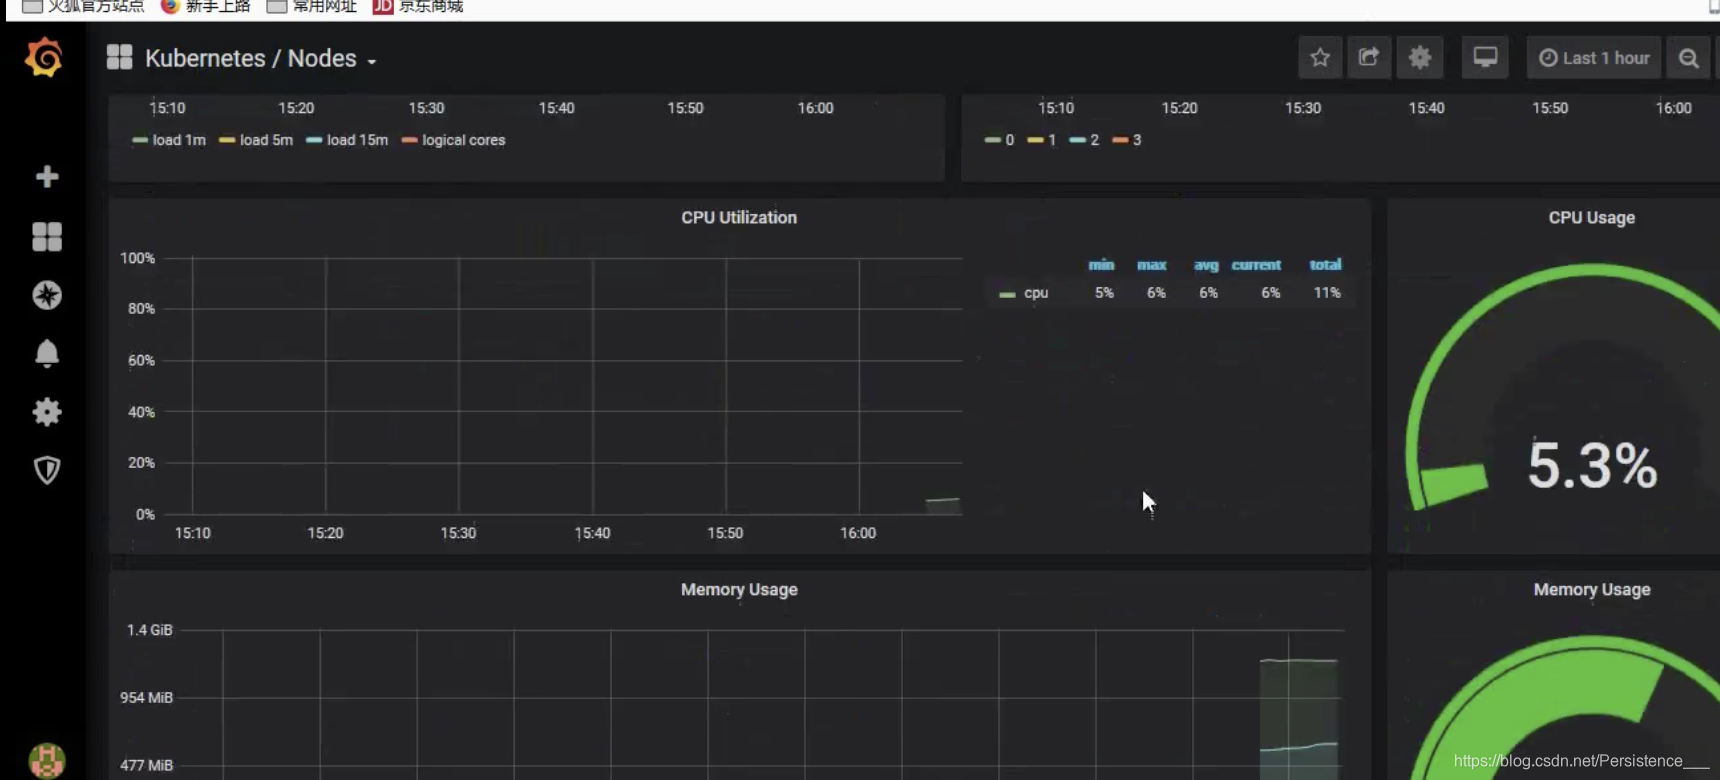Click the 100% y-axis label
This screenshot has height=780, width=1720.
(x=138, y=258)
